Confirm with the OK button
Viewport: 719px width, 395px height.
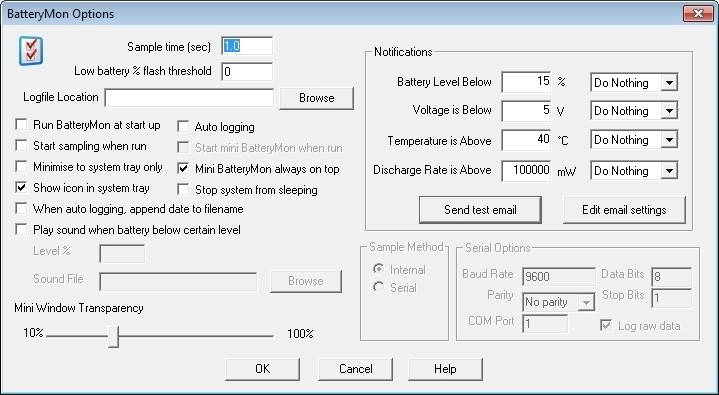(x=262, y=369)
